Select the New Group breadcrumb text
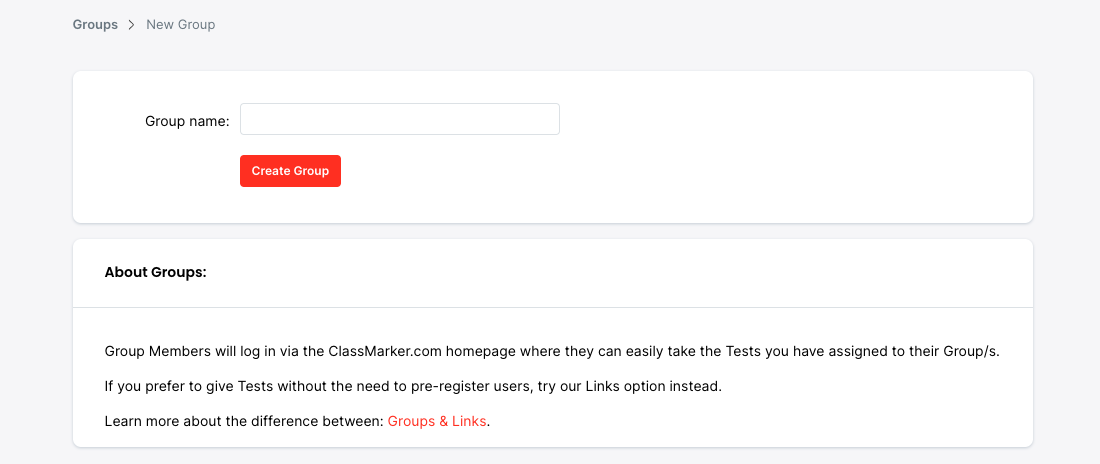1100x464 pixels. click(x=180, y=24)
